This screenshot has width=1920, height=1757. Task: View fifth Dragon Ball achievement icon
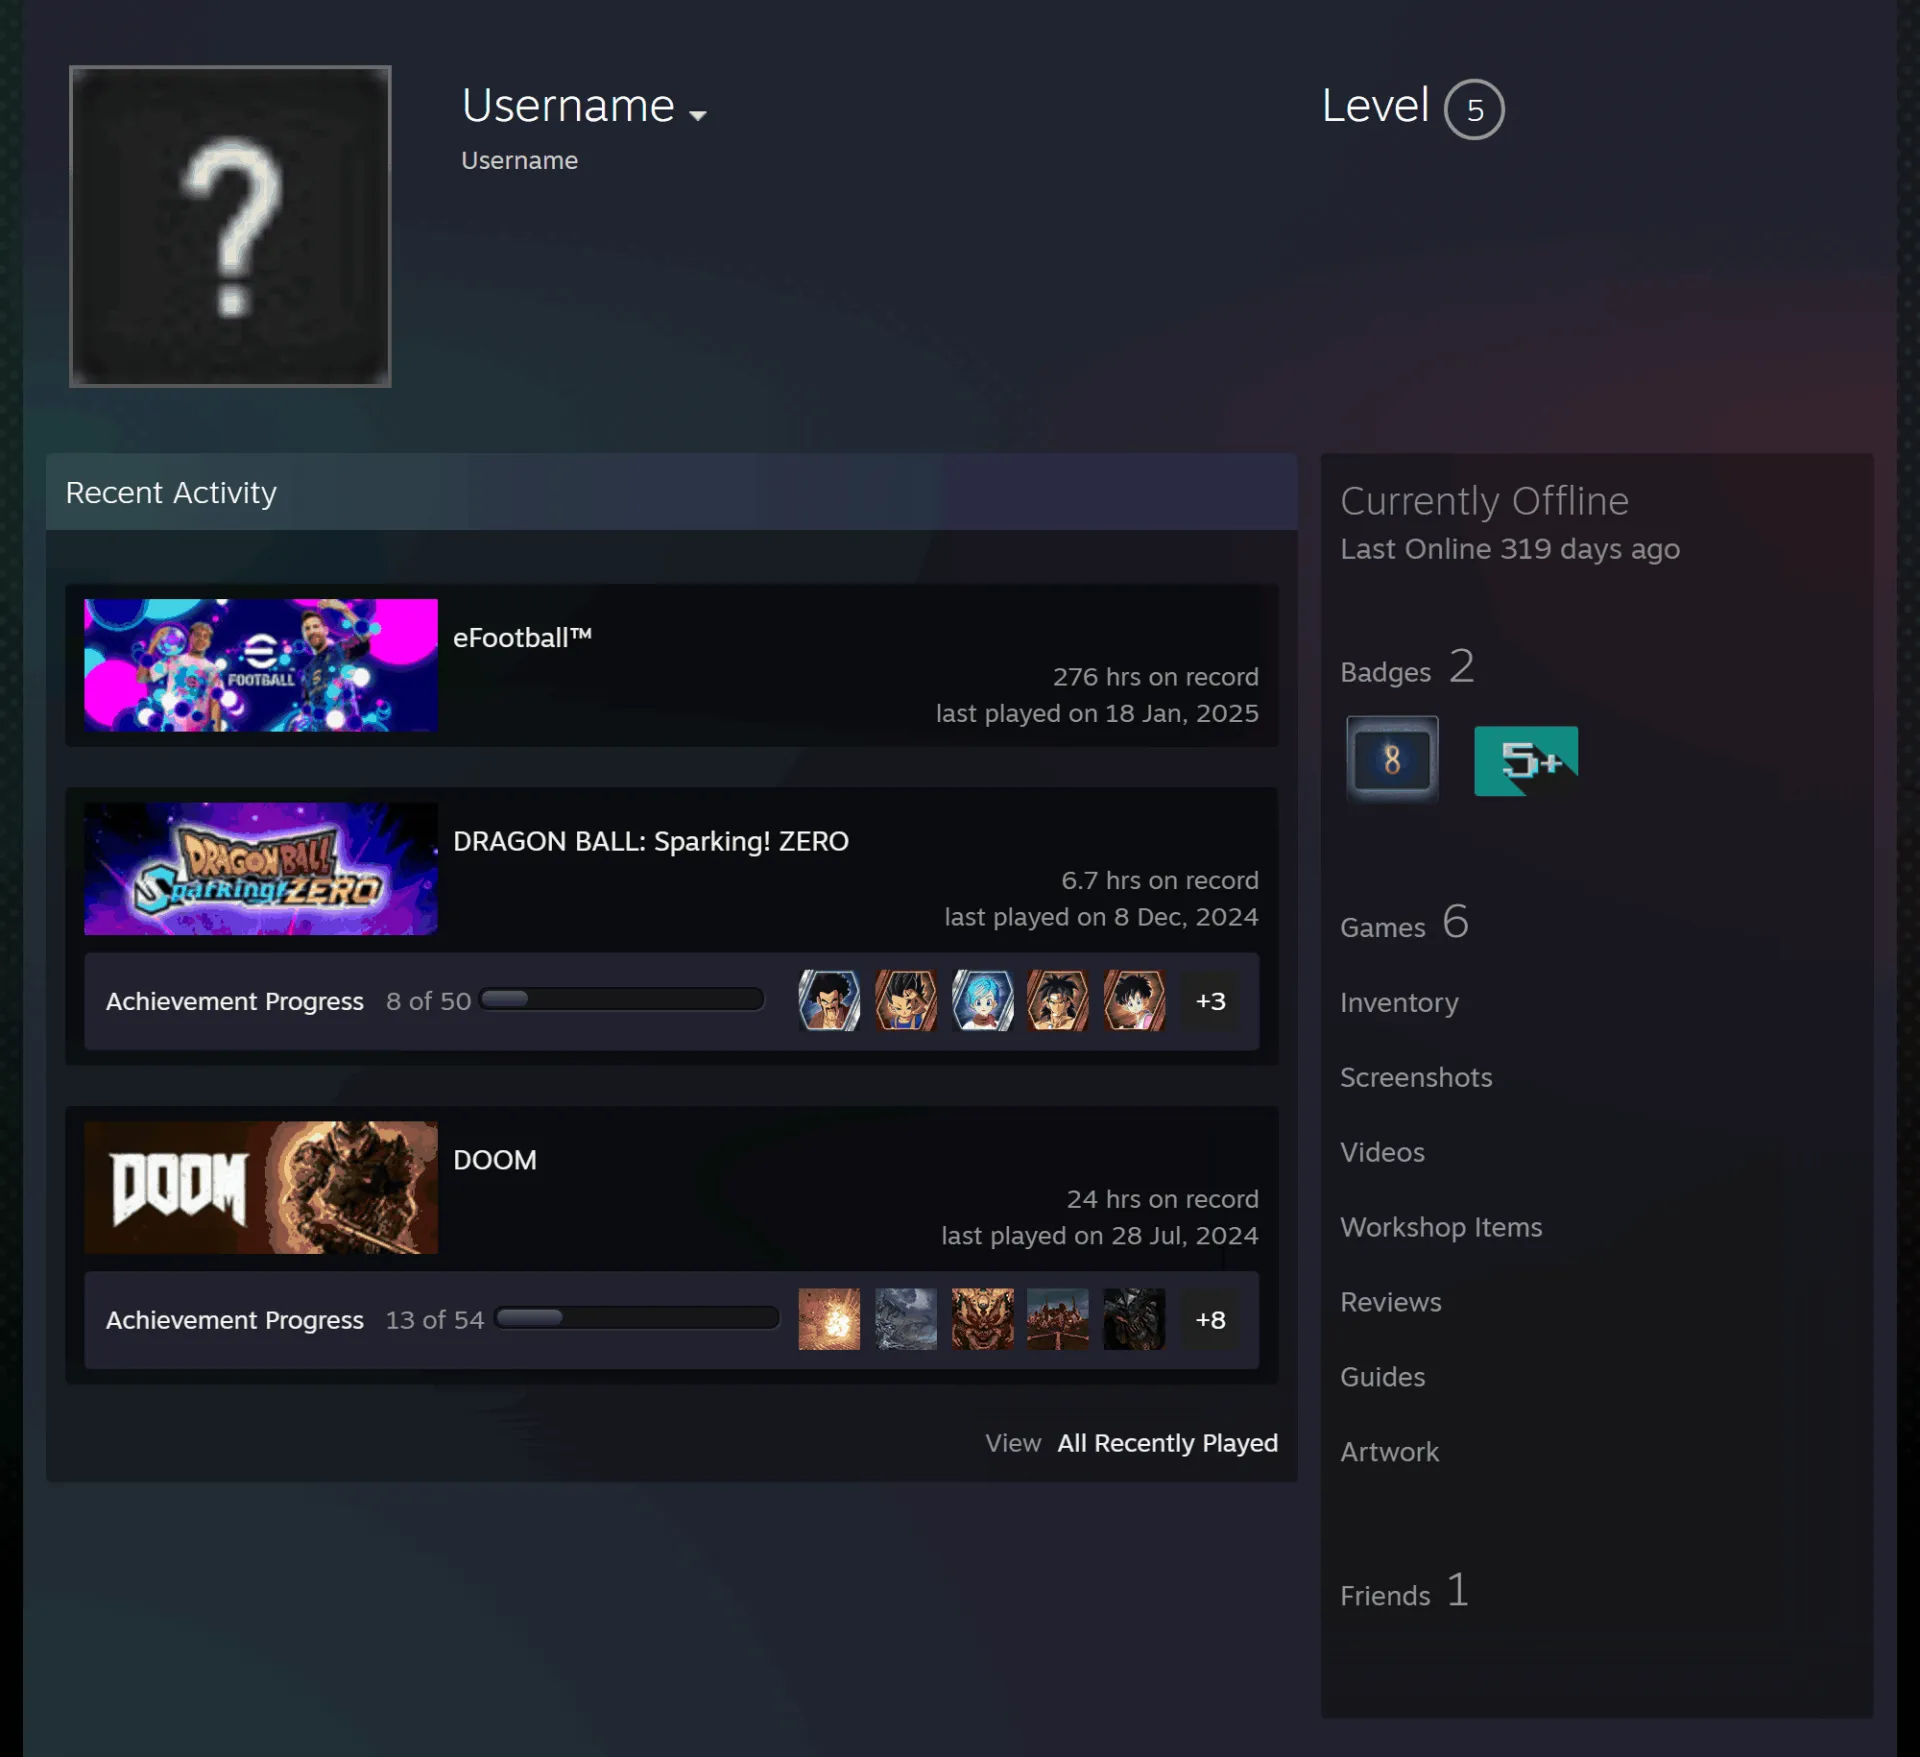[1134, 1001]
